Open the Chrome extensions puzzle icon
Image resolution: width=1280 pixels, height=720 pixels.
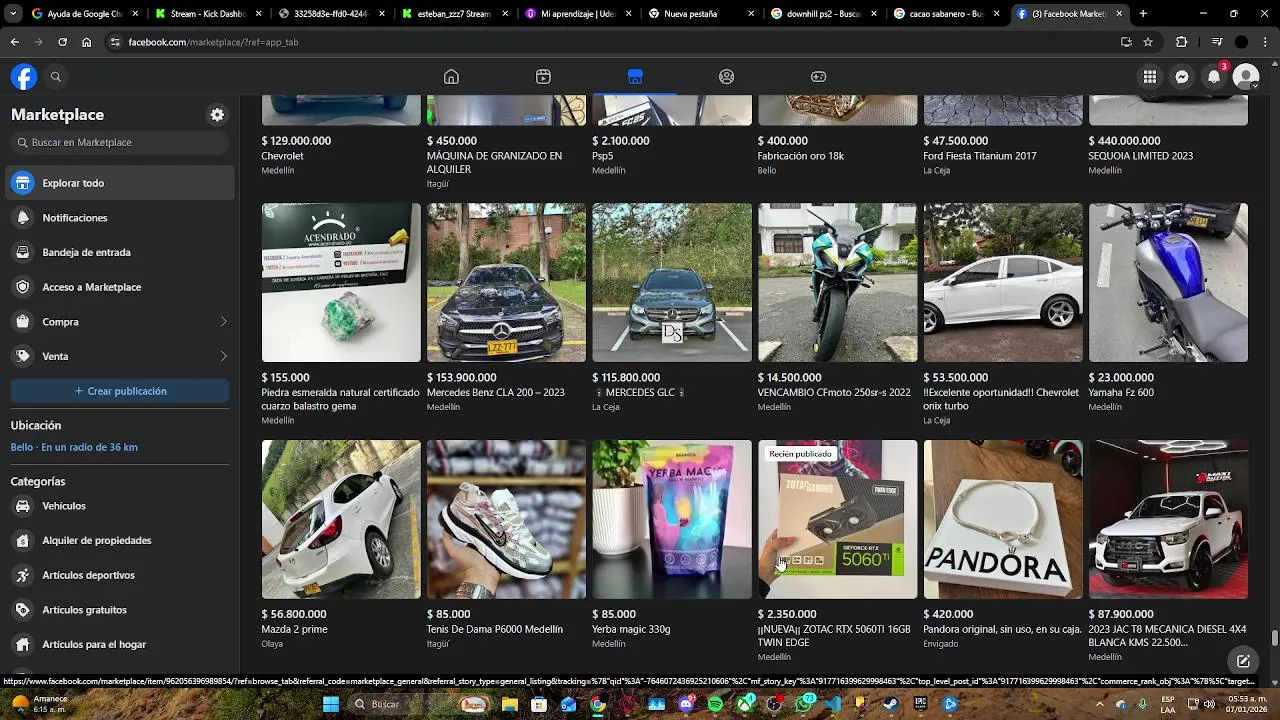pos(1182,42)
